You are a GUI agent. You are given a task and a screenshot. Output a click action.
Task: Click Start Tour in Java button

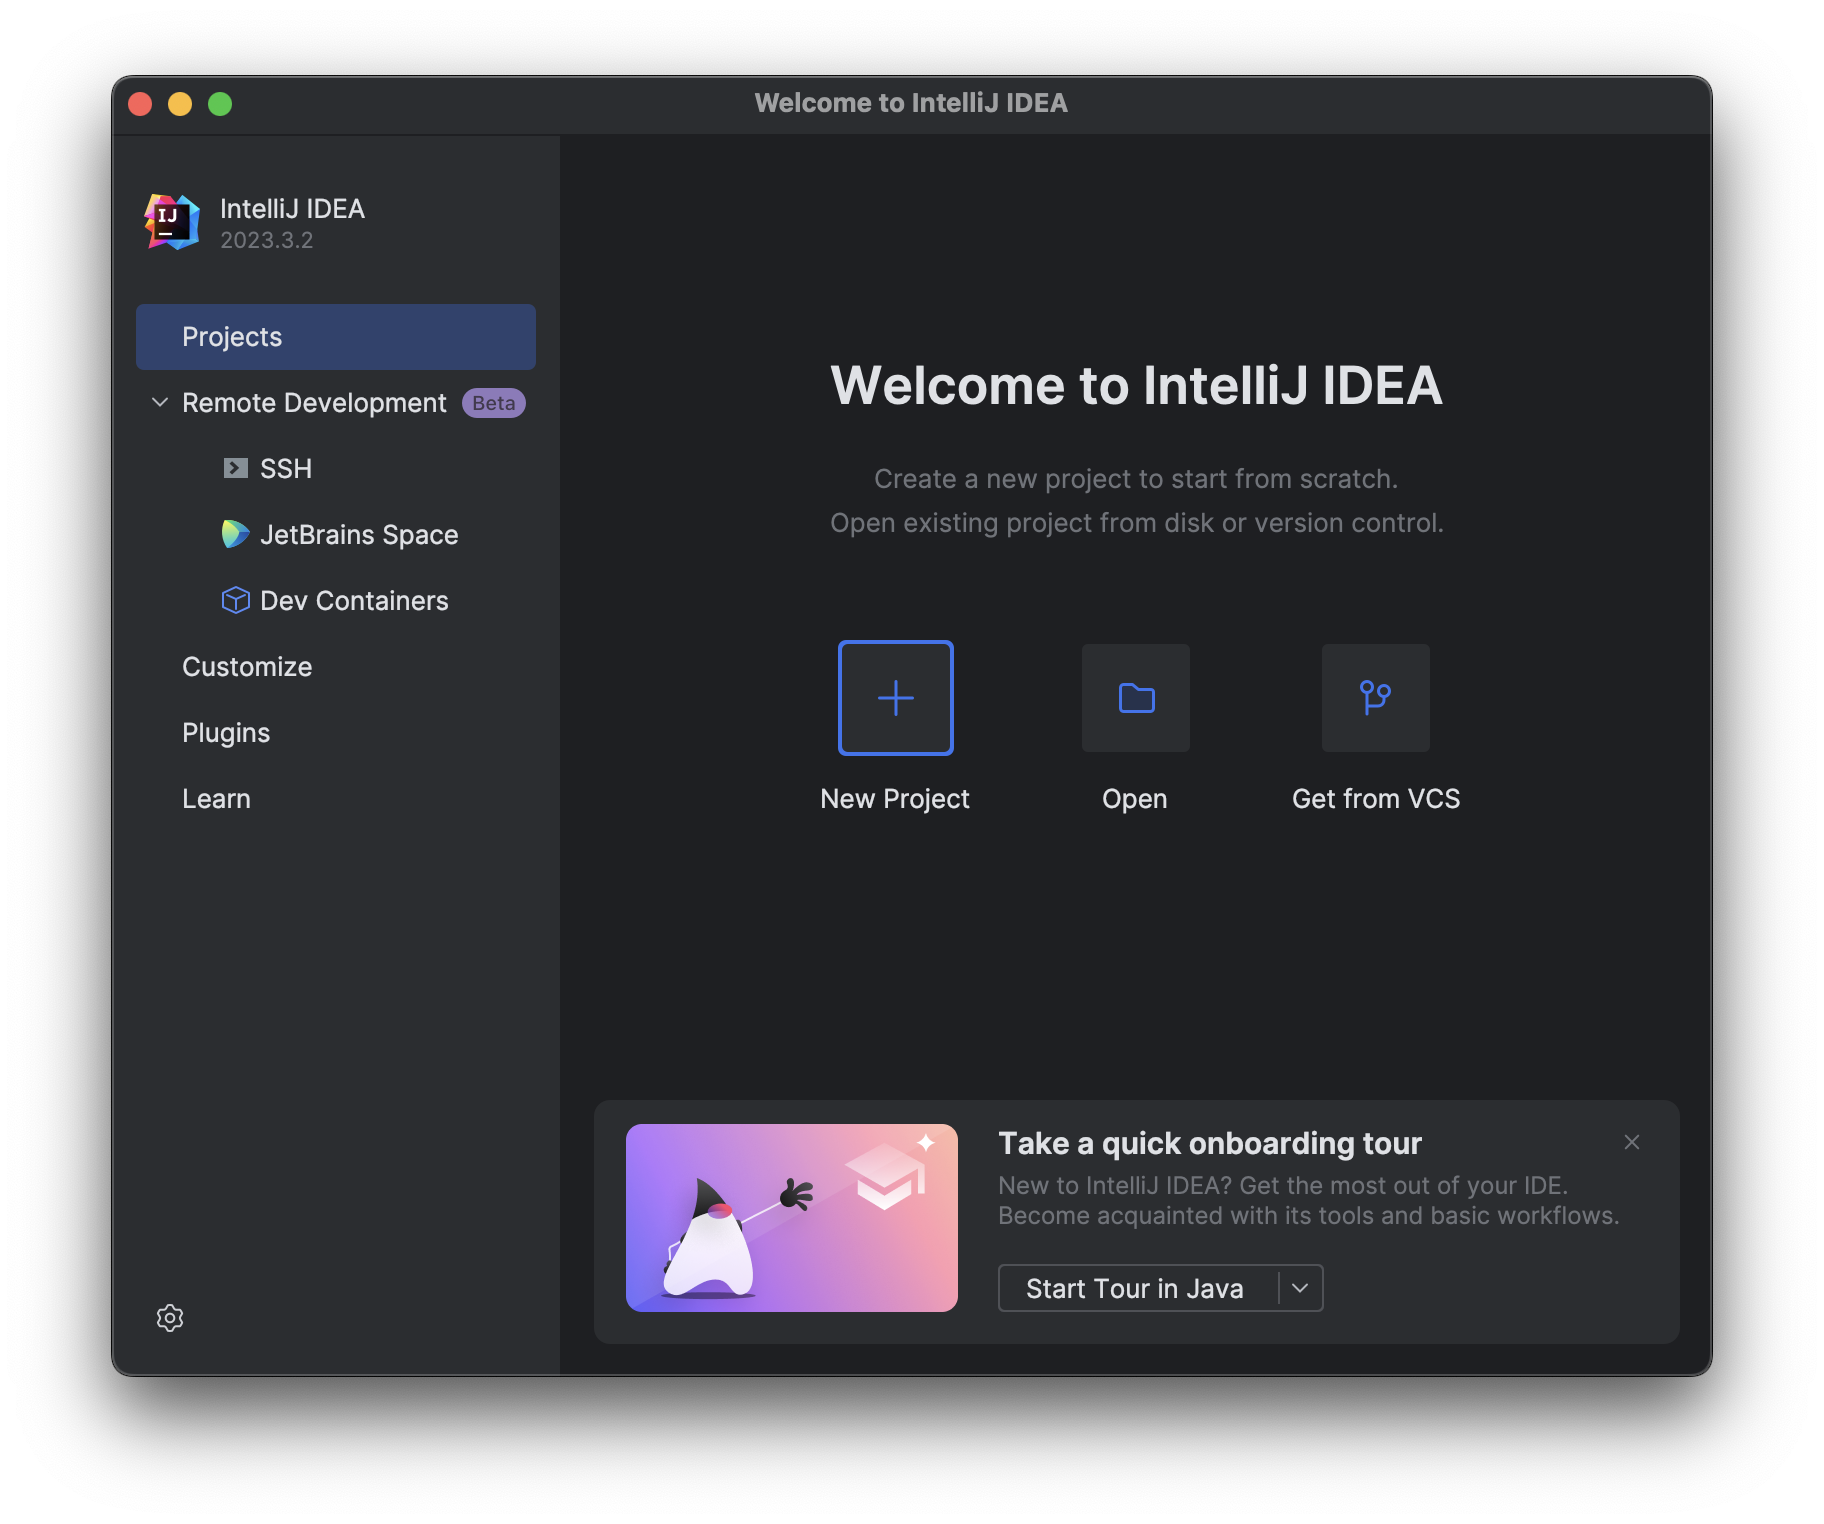(1135, 1288)
